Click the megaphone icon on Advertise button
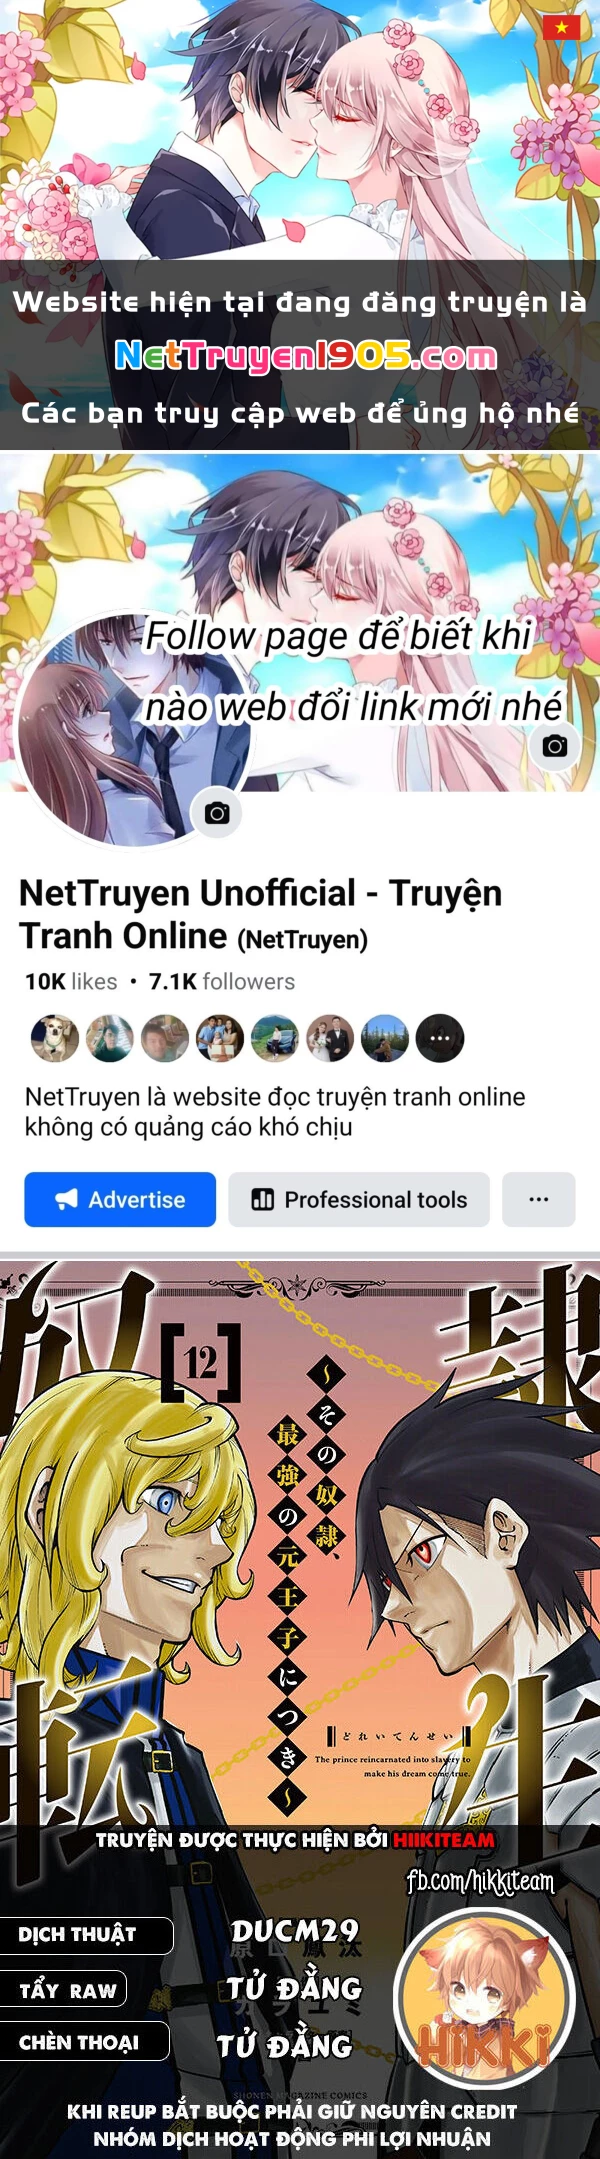 (x=67, y=1199)
